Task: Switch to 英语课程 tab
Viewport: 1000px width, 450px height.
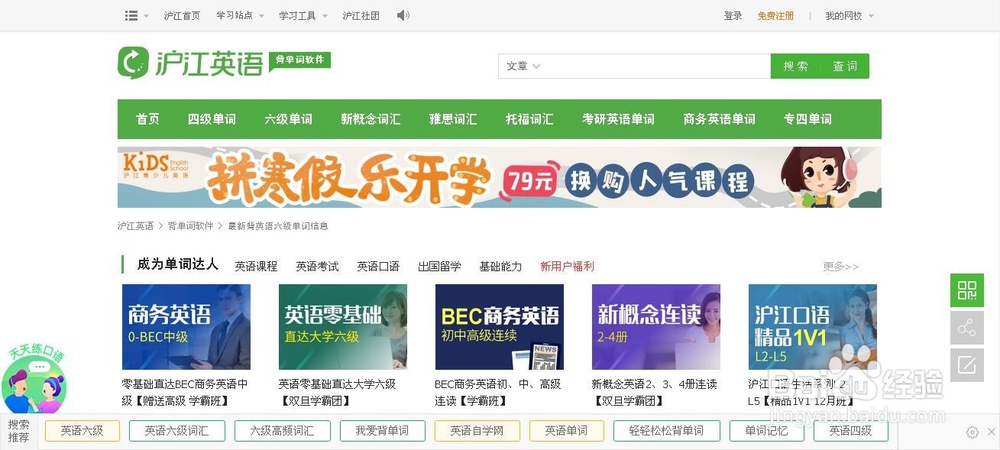Action: click(x=256, y=266)
